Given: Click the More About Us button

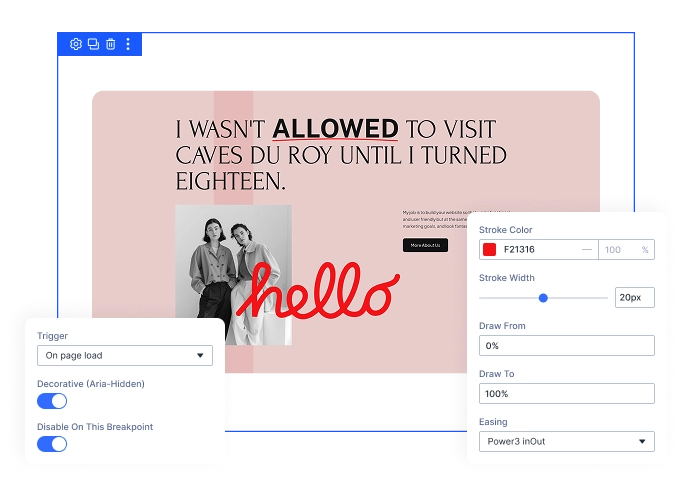Looking at the screenshot, I should point(425,245).
